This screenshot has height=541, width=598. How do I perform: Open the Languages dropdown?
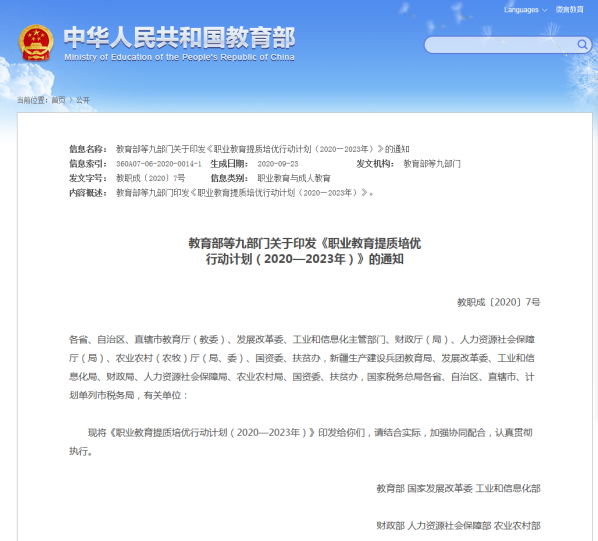525,10
